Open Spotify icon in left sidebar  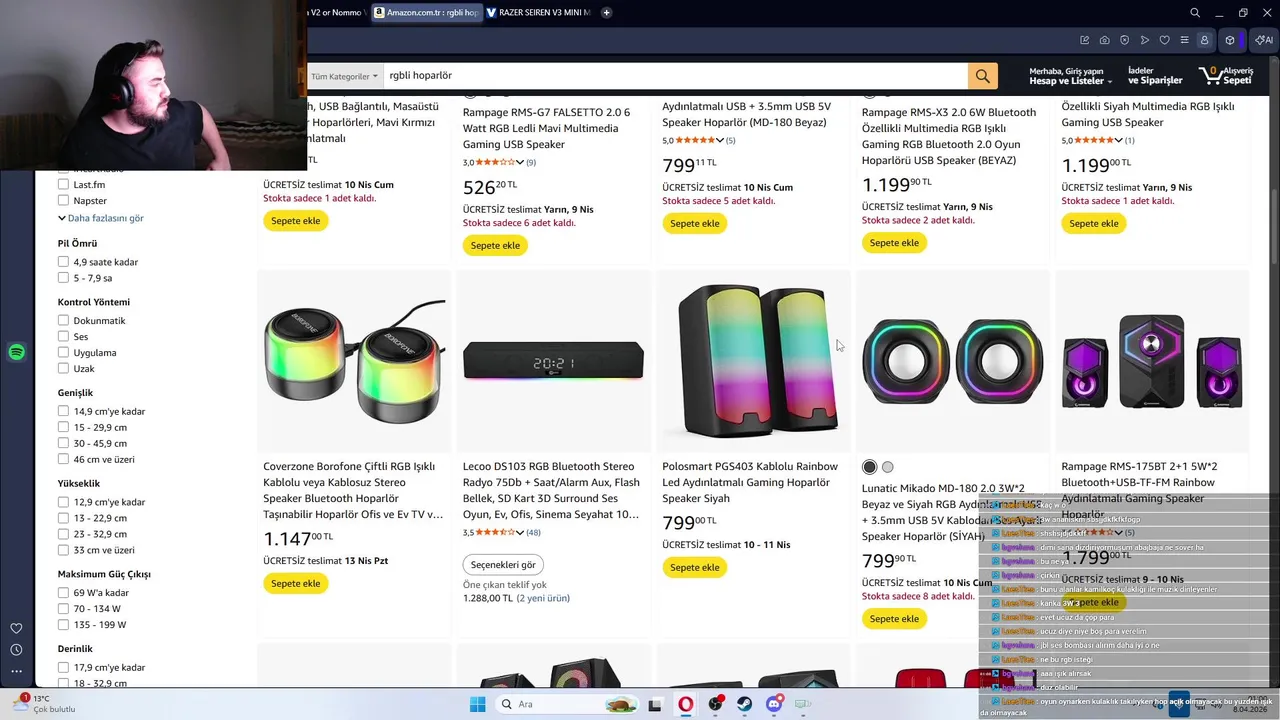pyautogui.click(x=16, y=352)
